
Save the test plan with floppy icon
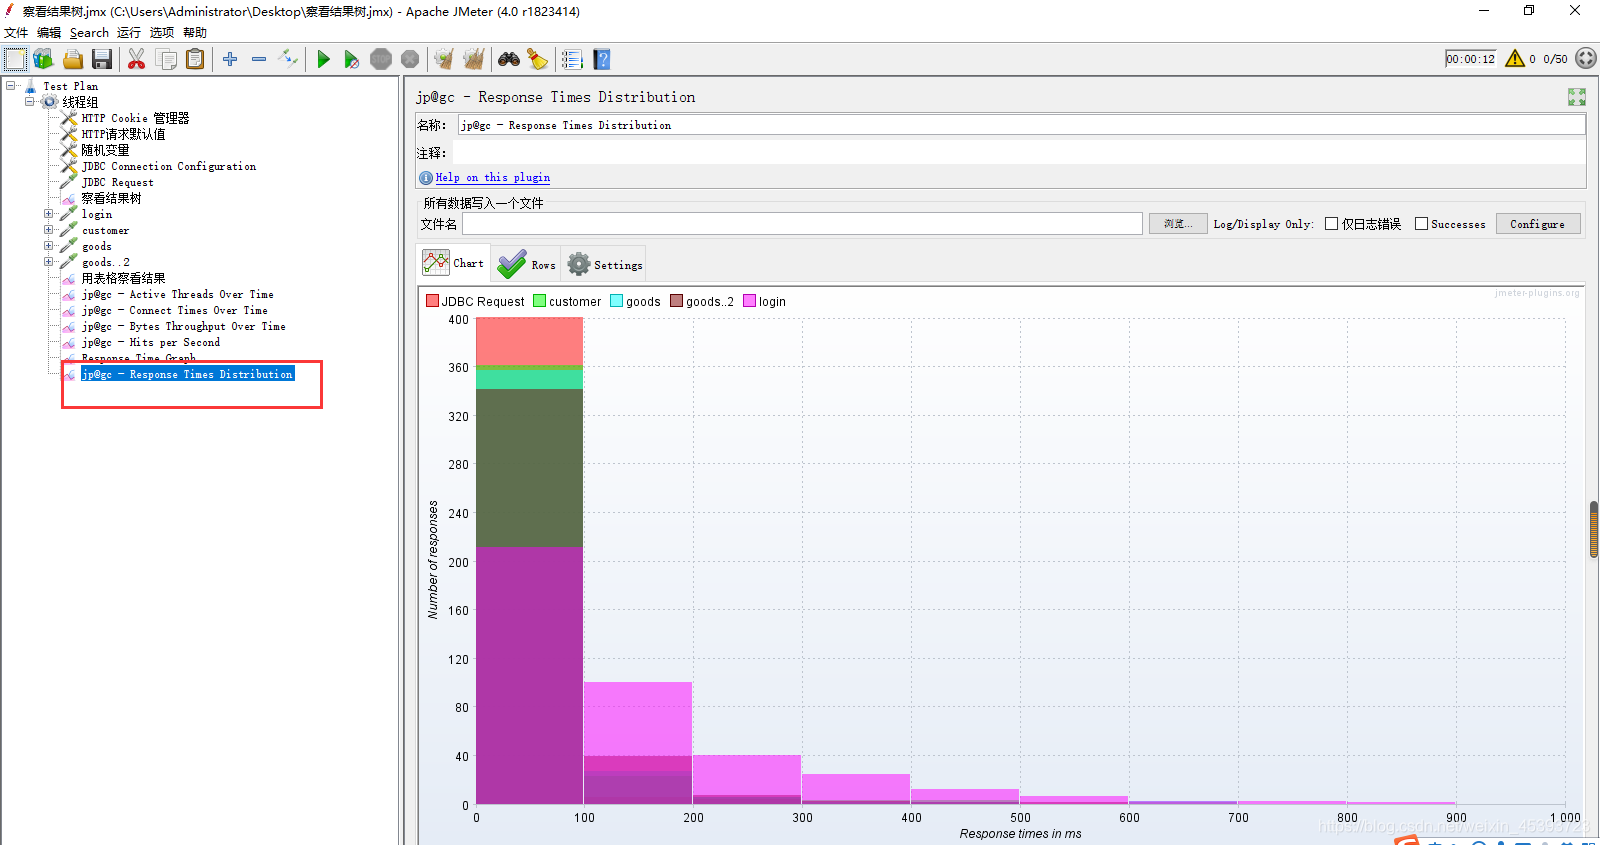pos(102,59)
